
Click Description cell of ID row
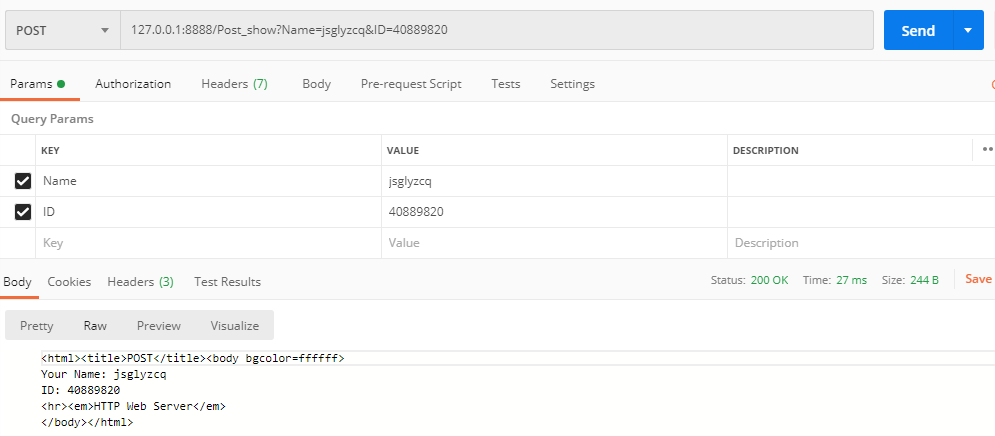coord(861,212)
